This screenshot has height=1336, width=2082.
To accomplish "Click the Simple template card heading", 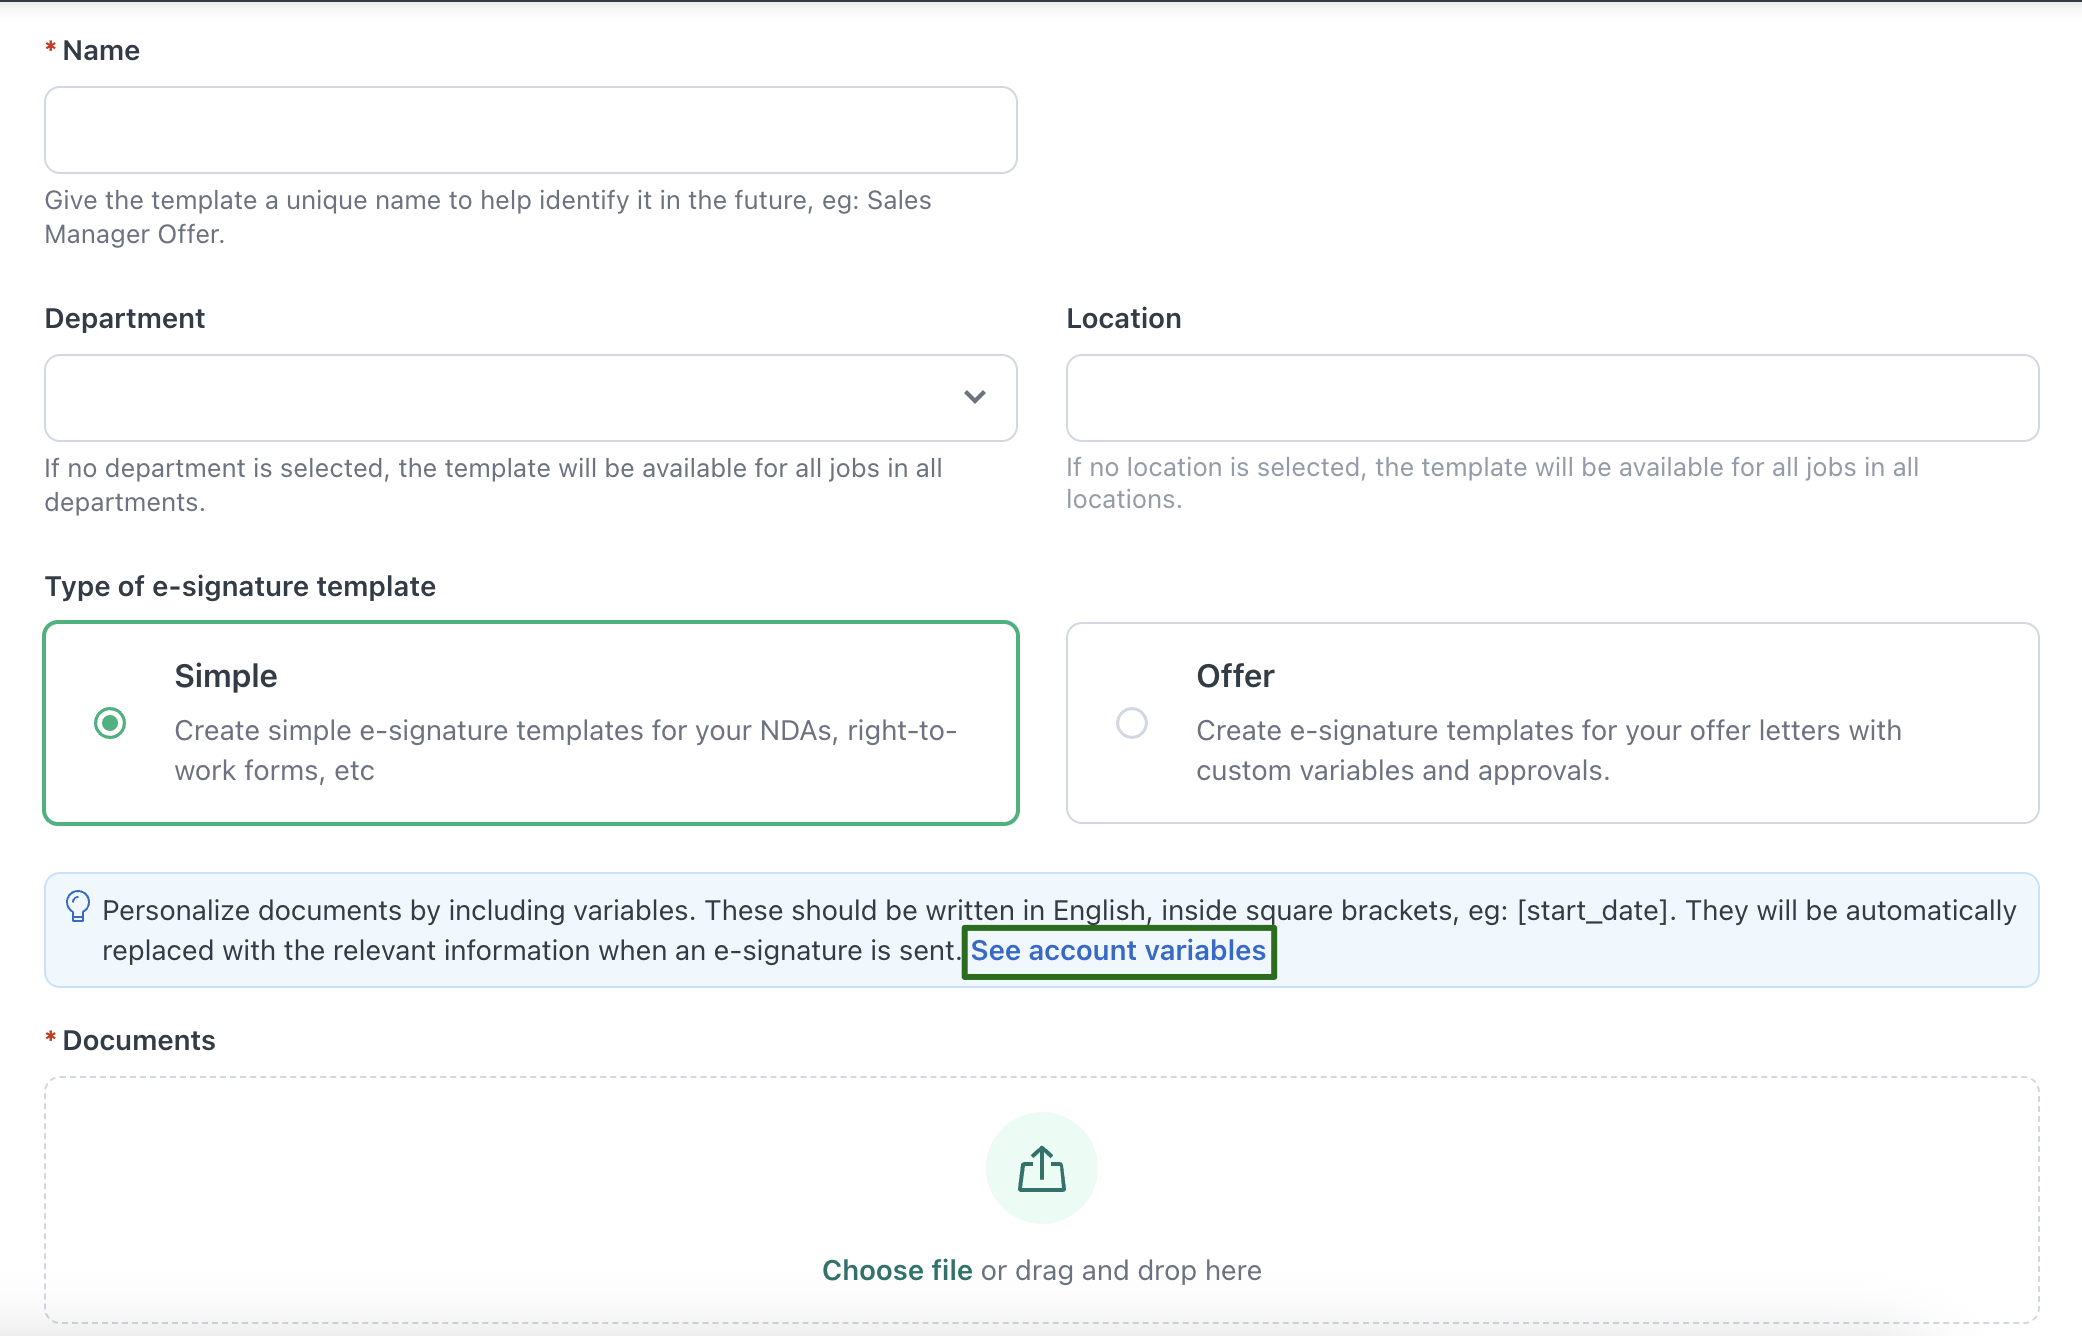I will click(x=226, y=676).
